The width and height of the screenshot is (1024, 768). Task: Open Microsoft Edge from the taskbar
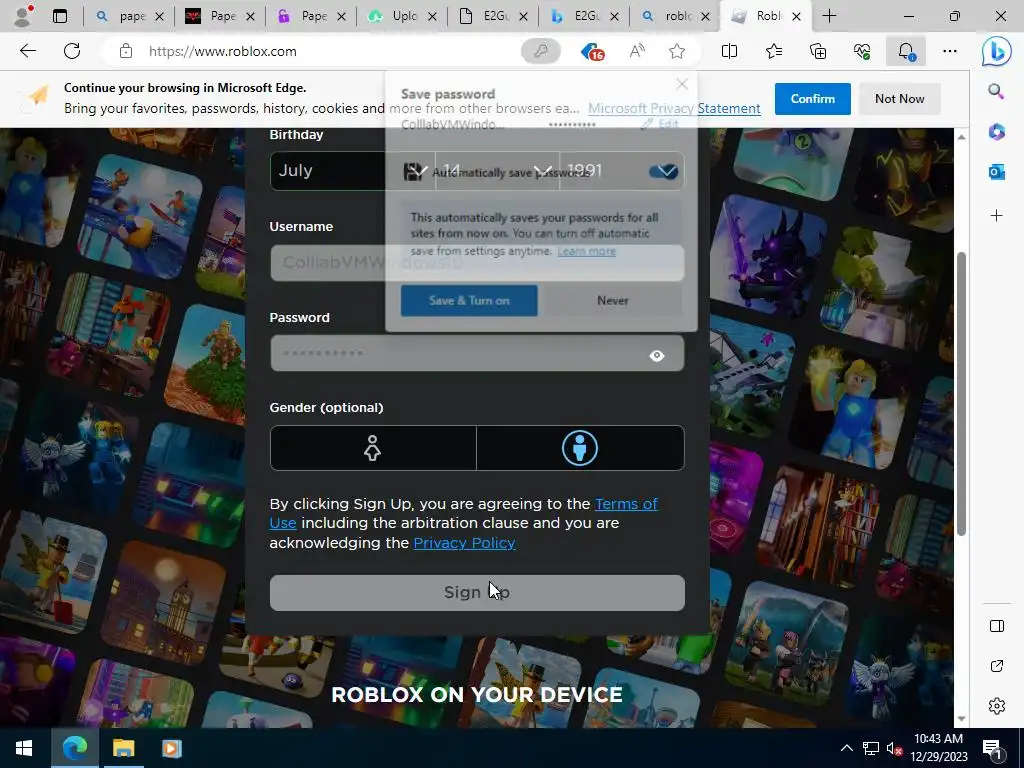(x=74, y=748)
